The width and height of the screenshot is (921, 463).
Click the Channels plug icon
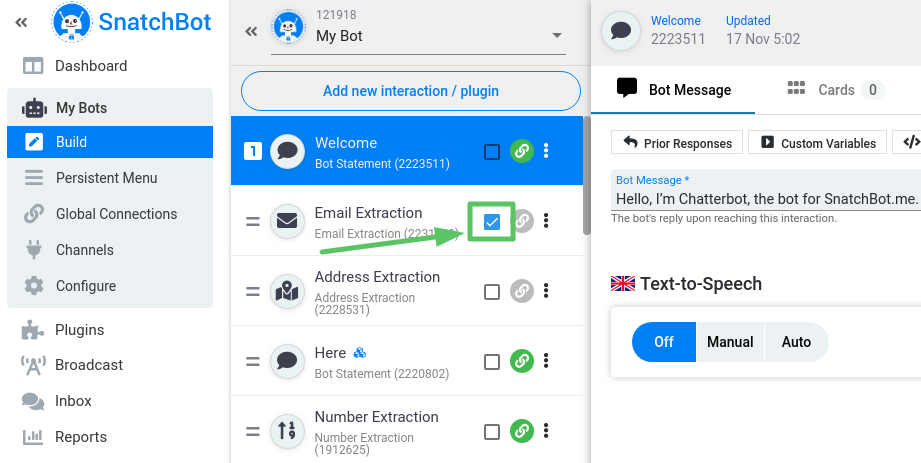pos(33,250)
